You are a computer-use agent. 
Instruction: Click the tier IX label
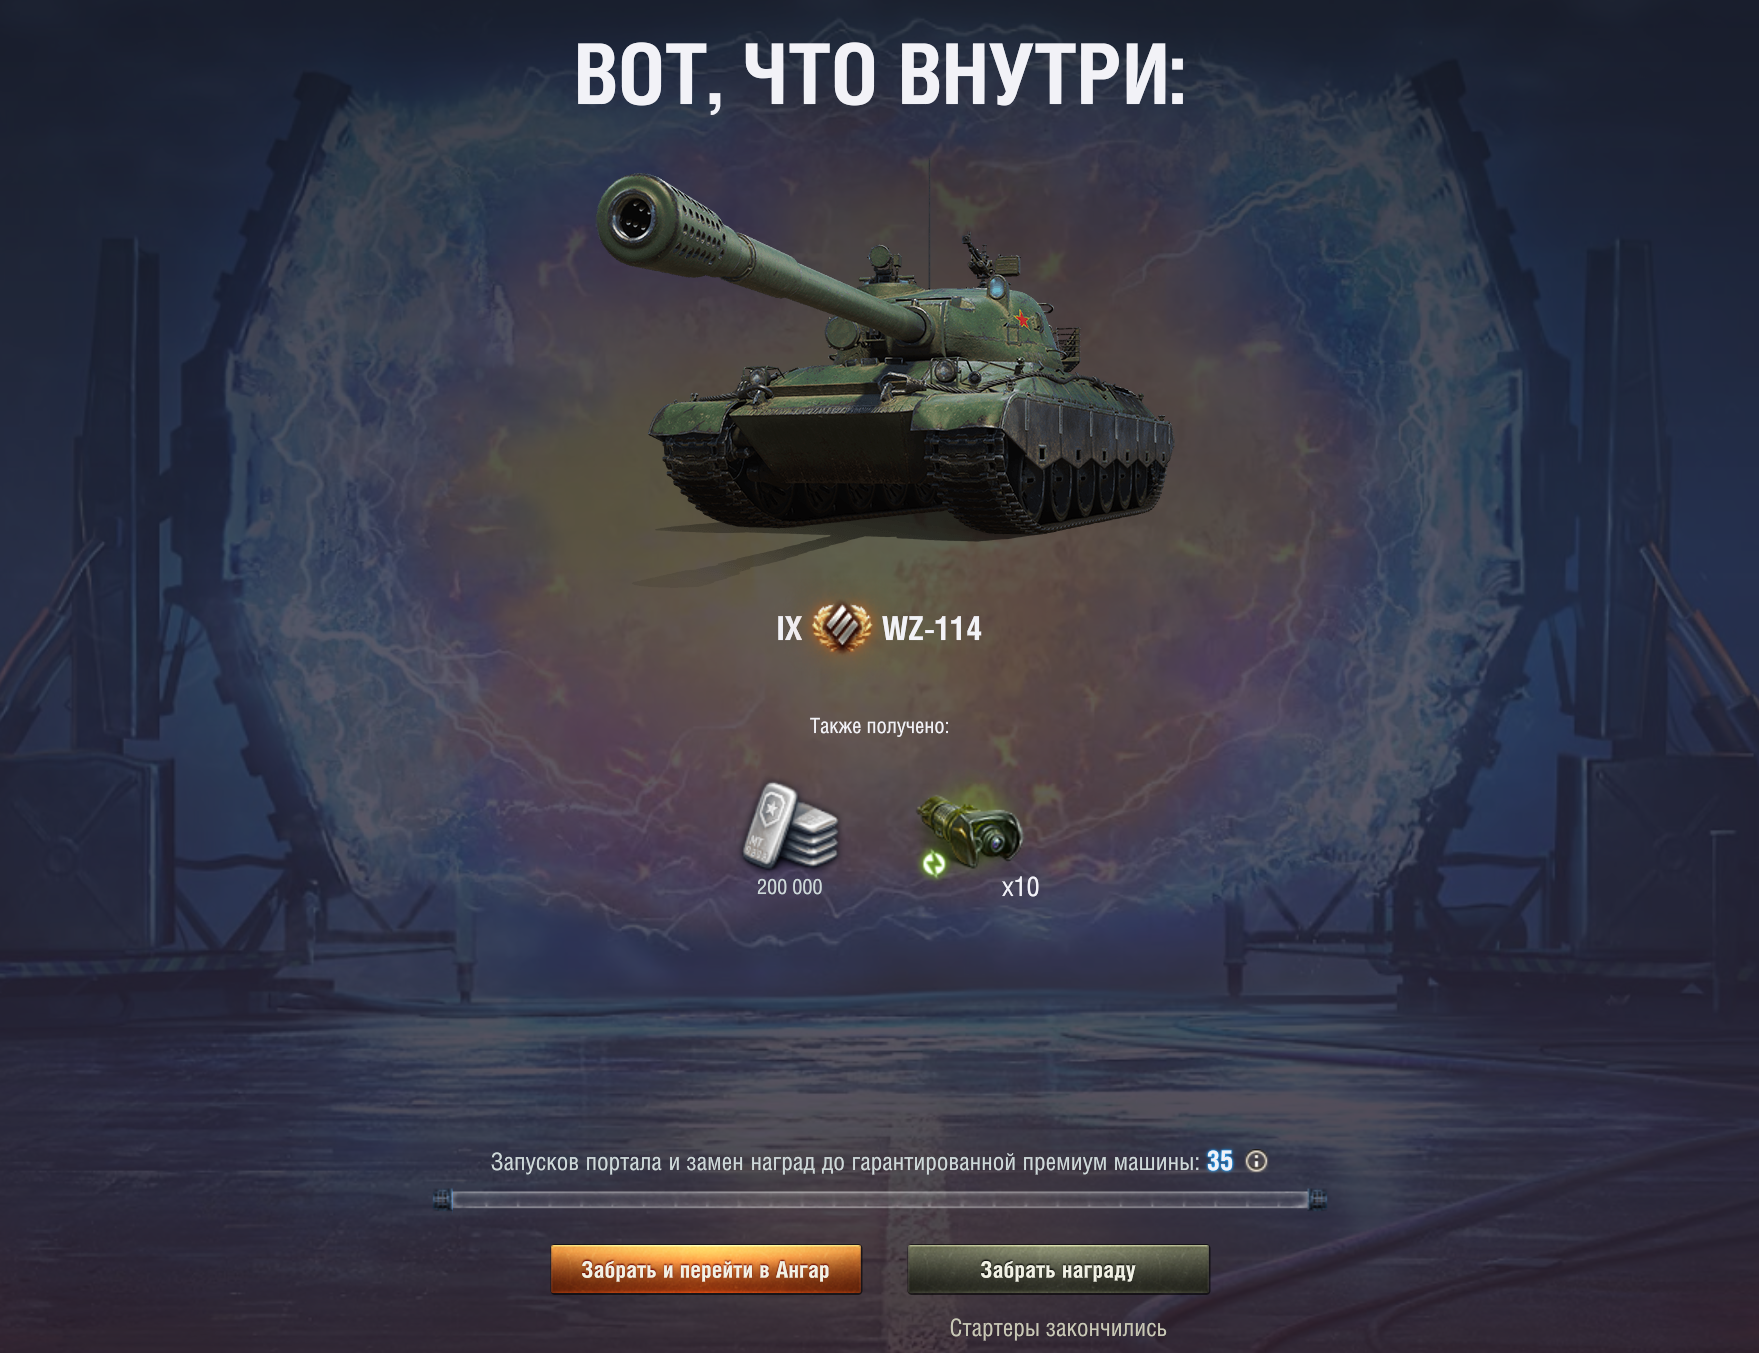coord(789,629)
